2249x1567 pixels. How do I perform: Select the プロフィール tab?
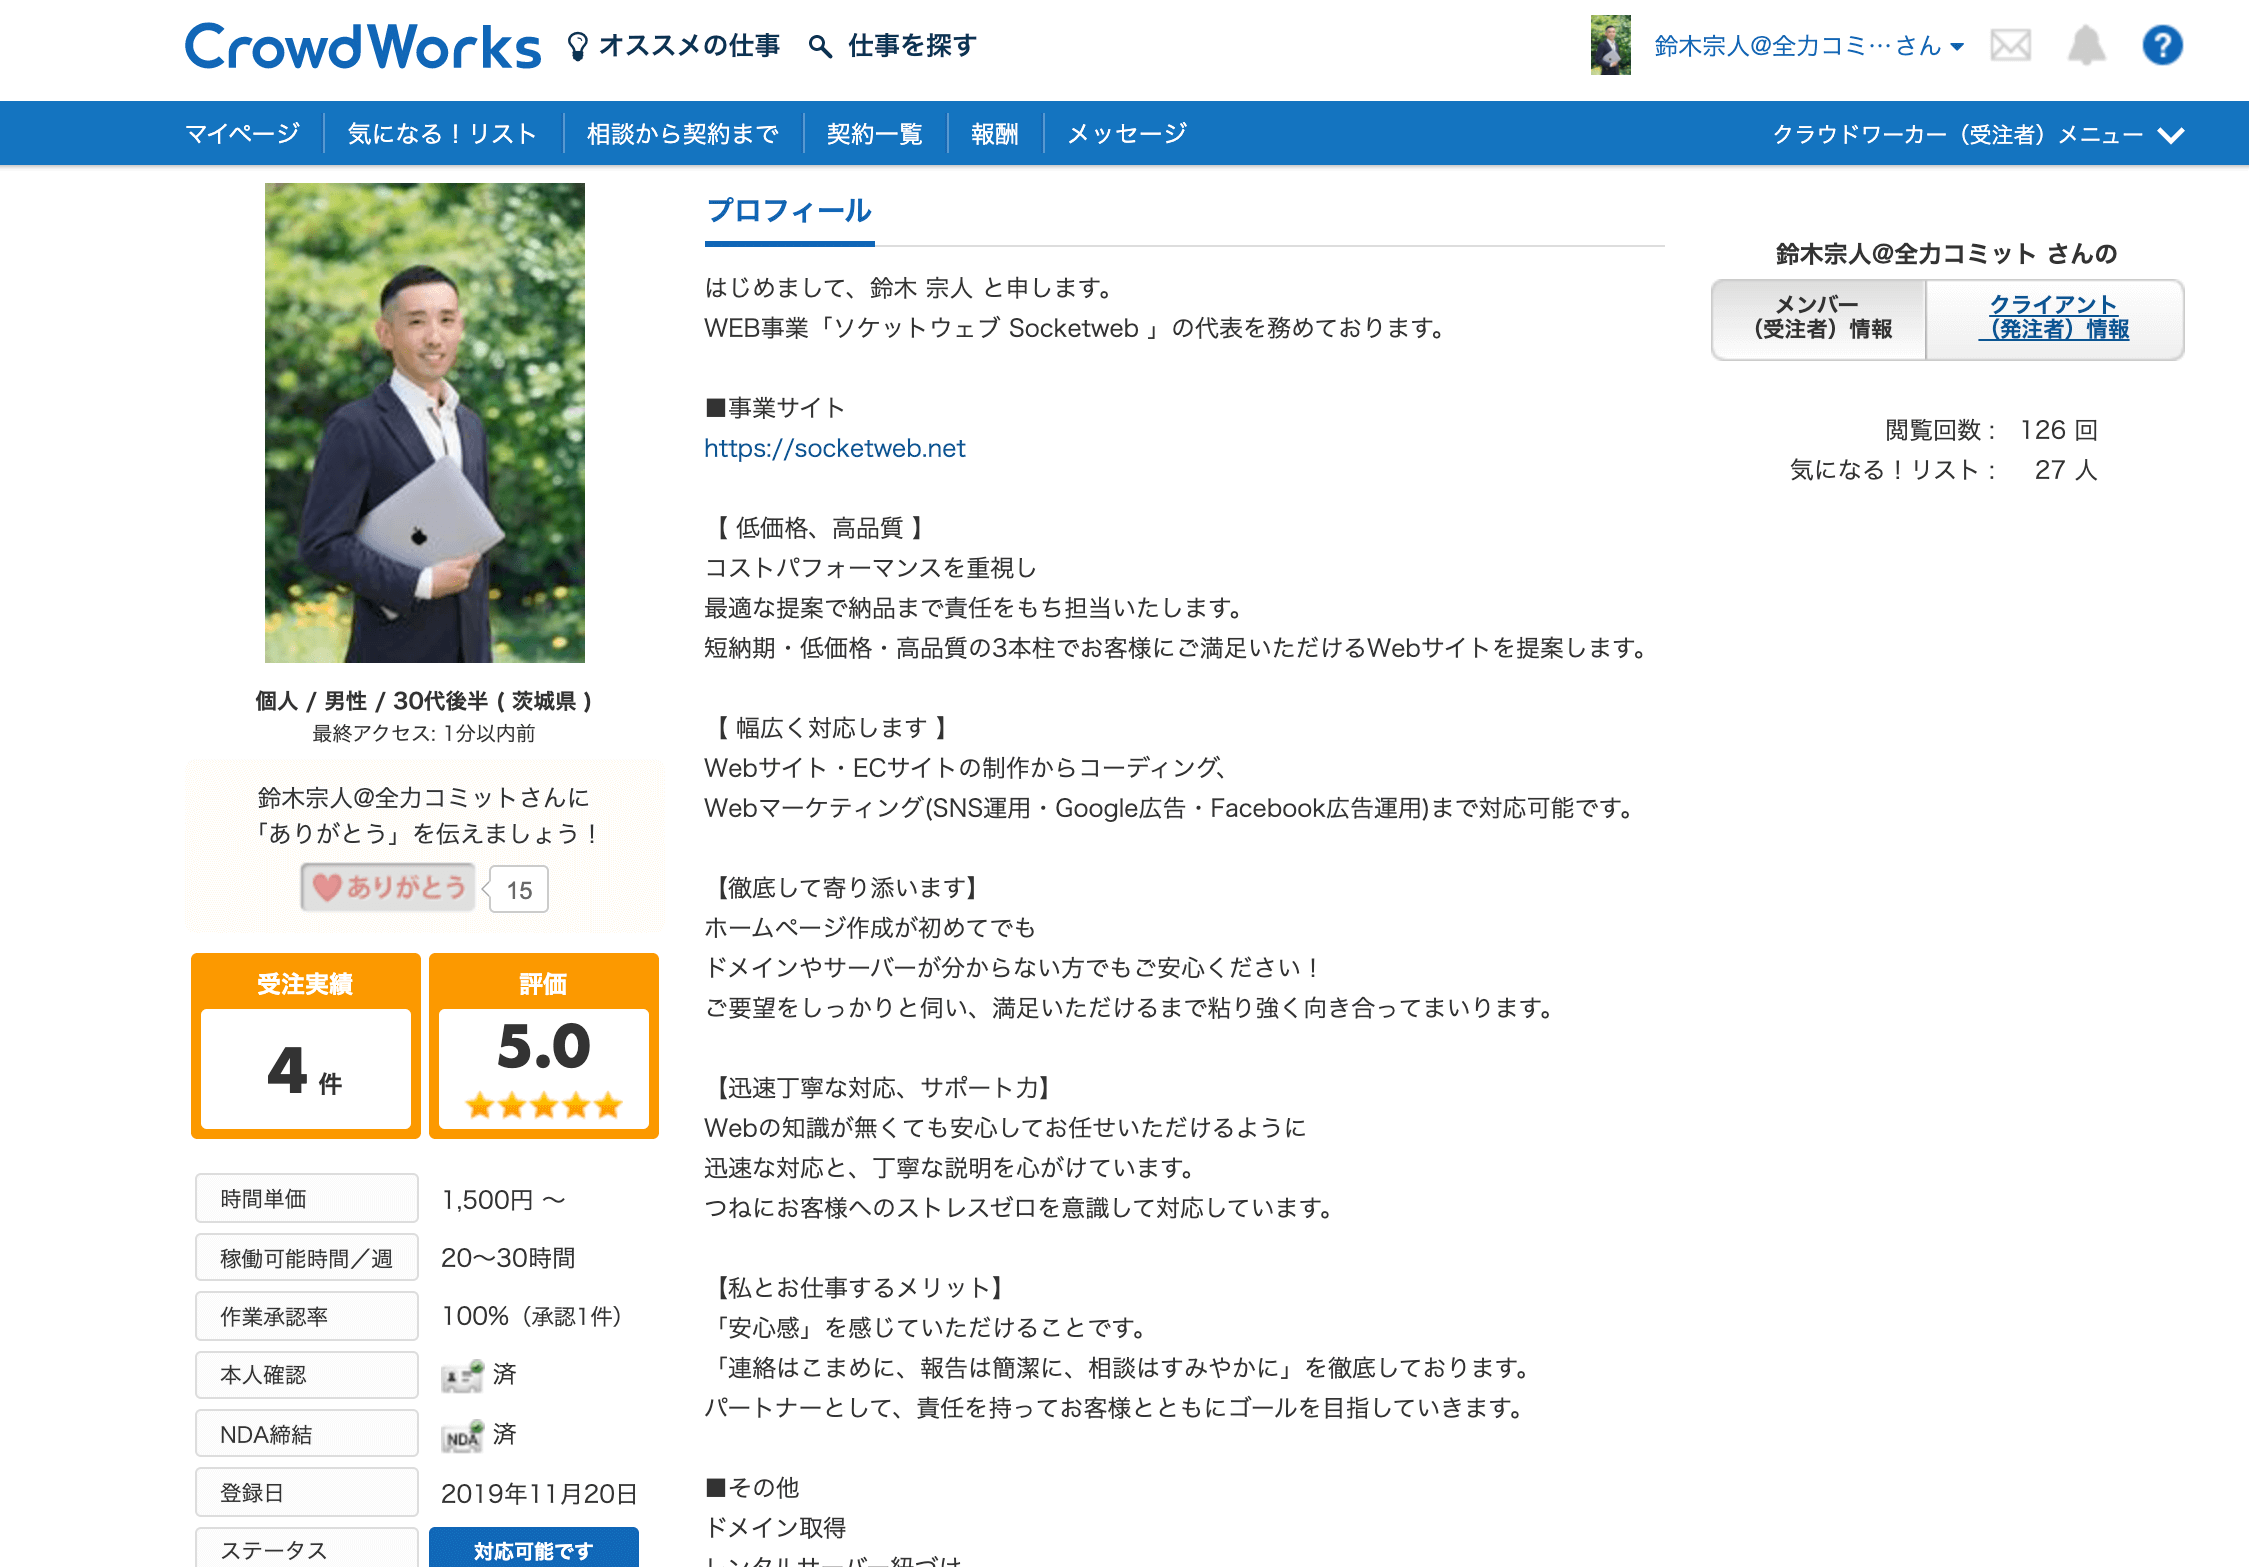click(x=789, y=211)
